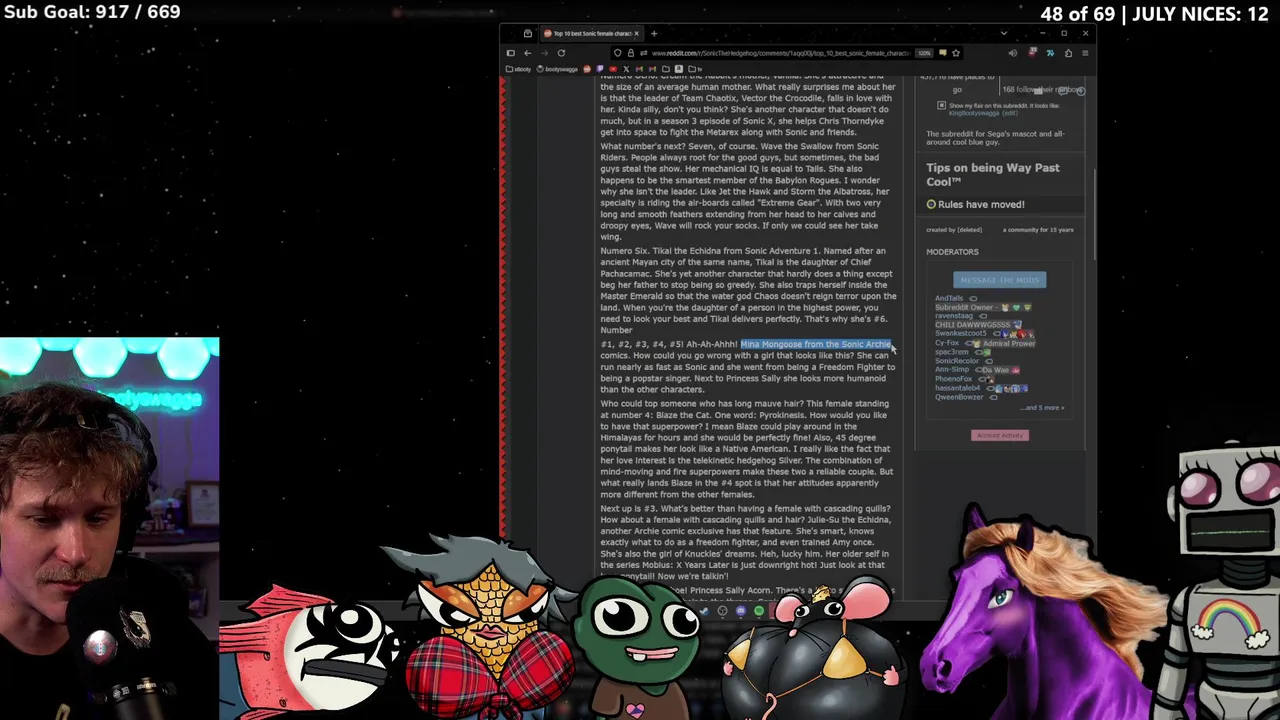The width and height of the screenshot is (1280, 720).
Task: Open moderator SonicRecolor profile
Action: point(957,361)
